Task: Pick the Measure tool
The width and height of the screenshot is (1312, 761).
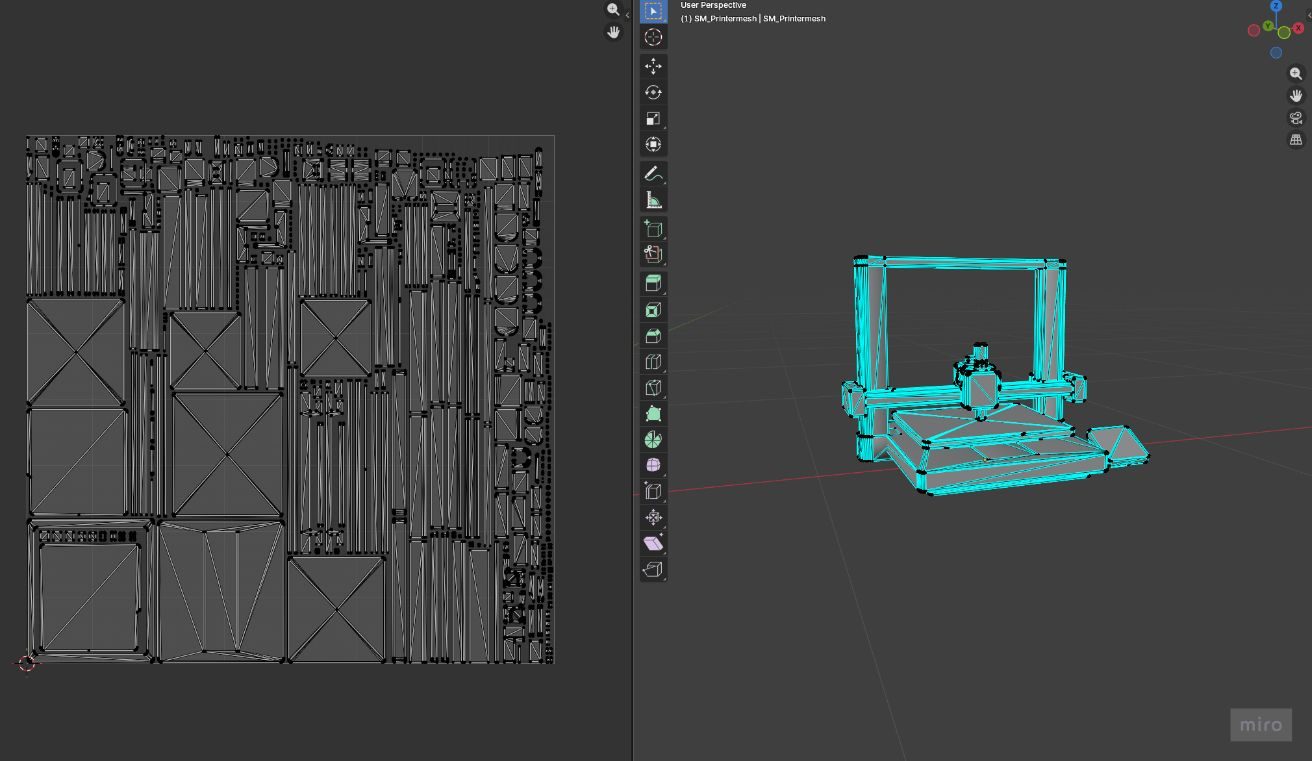Action: (653, 200)
